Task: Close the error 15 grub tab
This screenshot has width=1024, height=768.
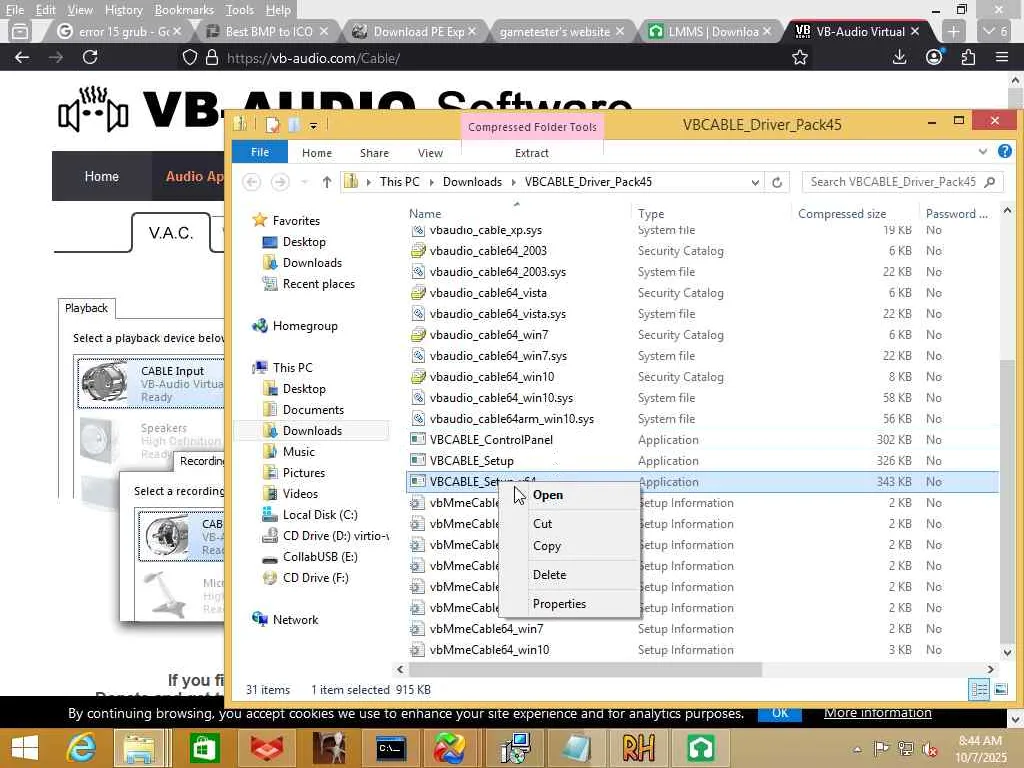Action: (177, 31)
